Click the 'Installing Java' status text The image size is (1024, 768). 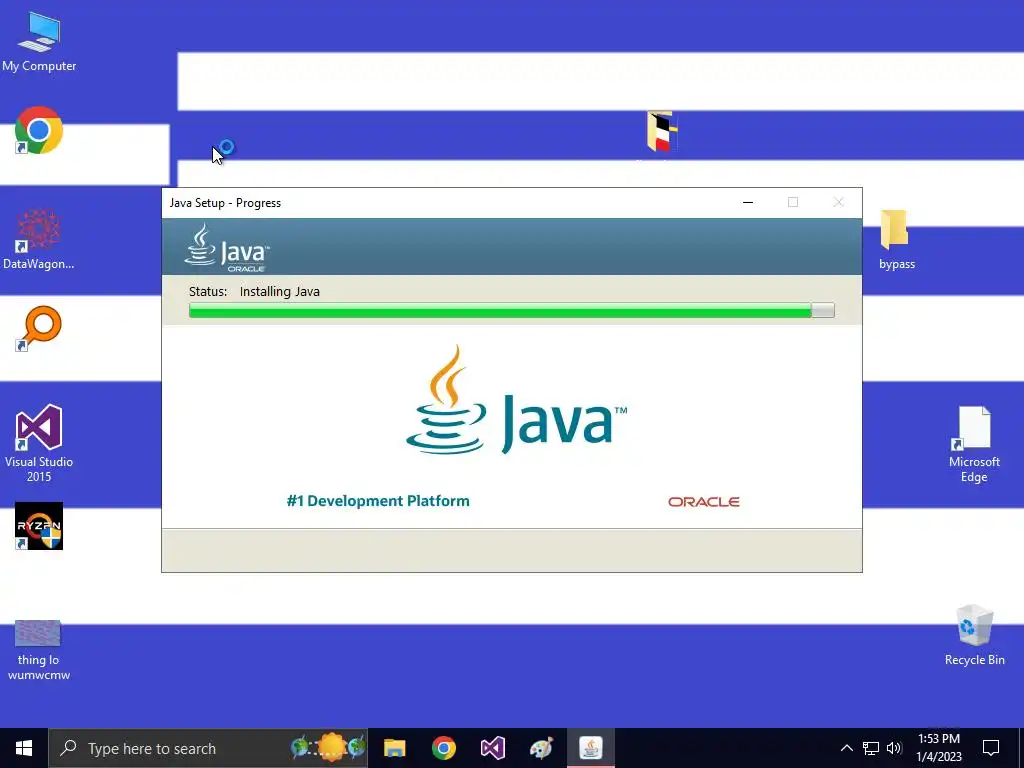(x=280, y=292)
